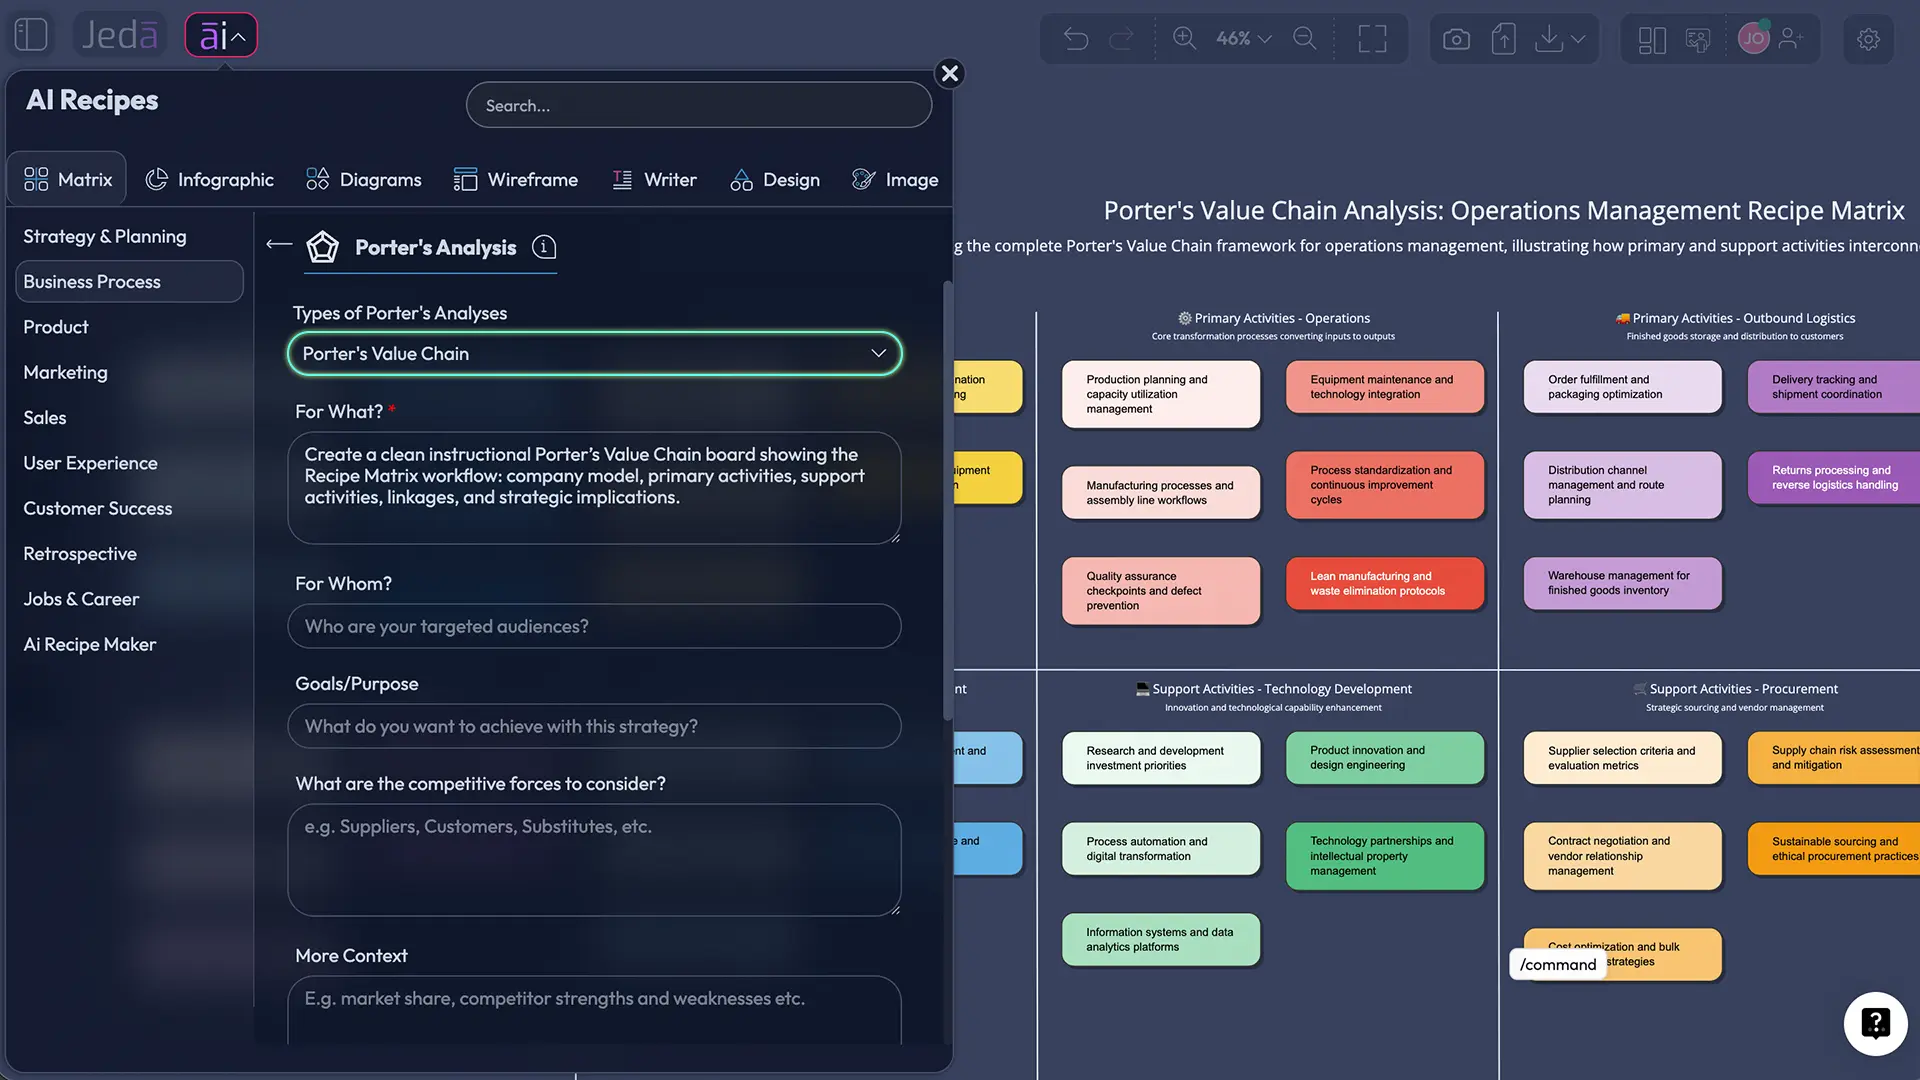Image resolution: width=1920 pixels, height=1080 pixels.
Task: Select Order fulfillment and packaging optimization card
Action: point(1622,387)
